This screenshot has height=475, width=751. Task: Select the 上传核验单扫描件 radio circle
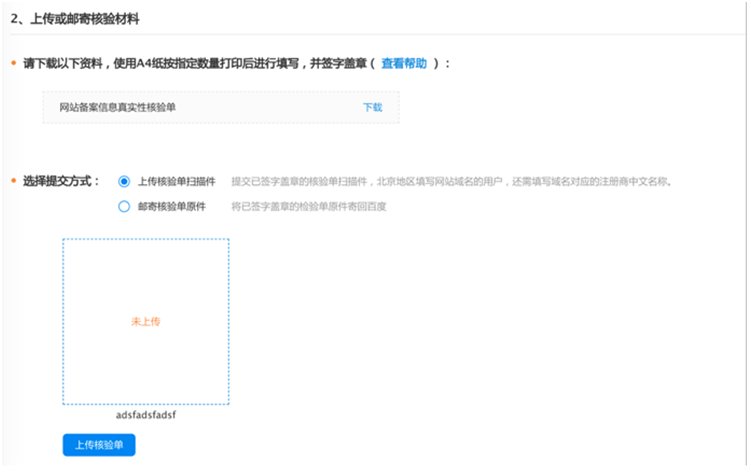124,181
